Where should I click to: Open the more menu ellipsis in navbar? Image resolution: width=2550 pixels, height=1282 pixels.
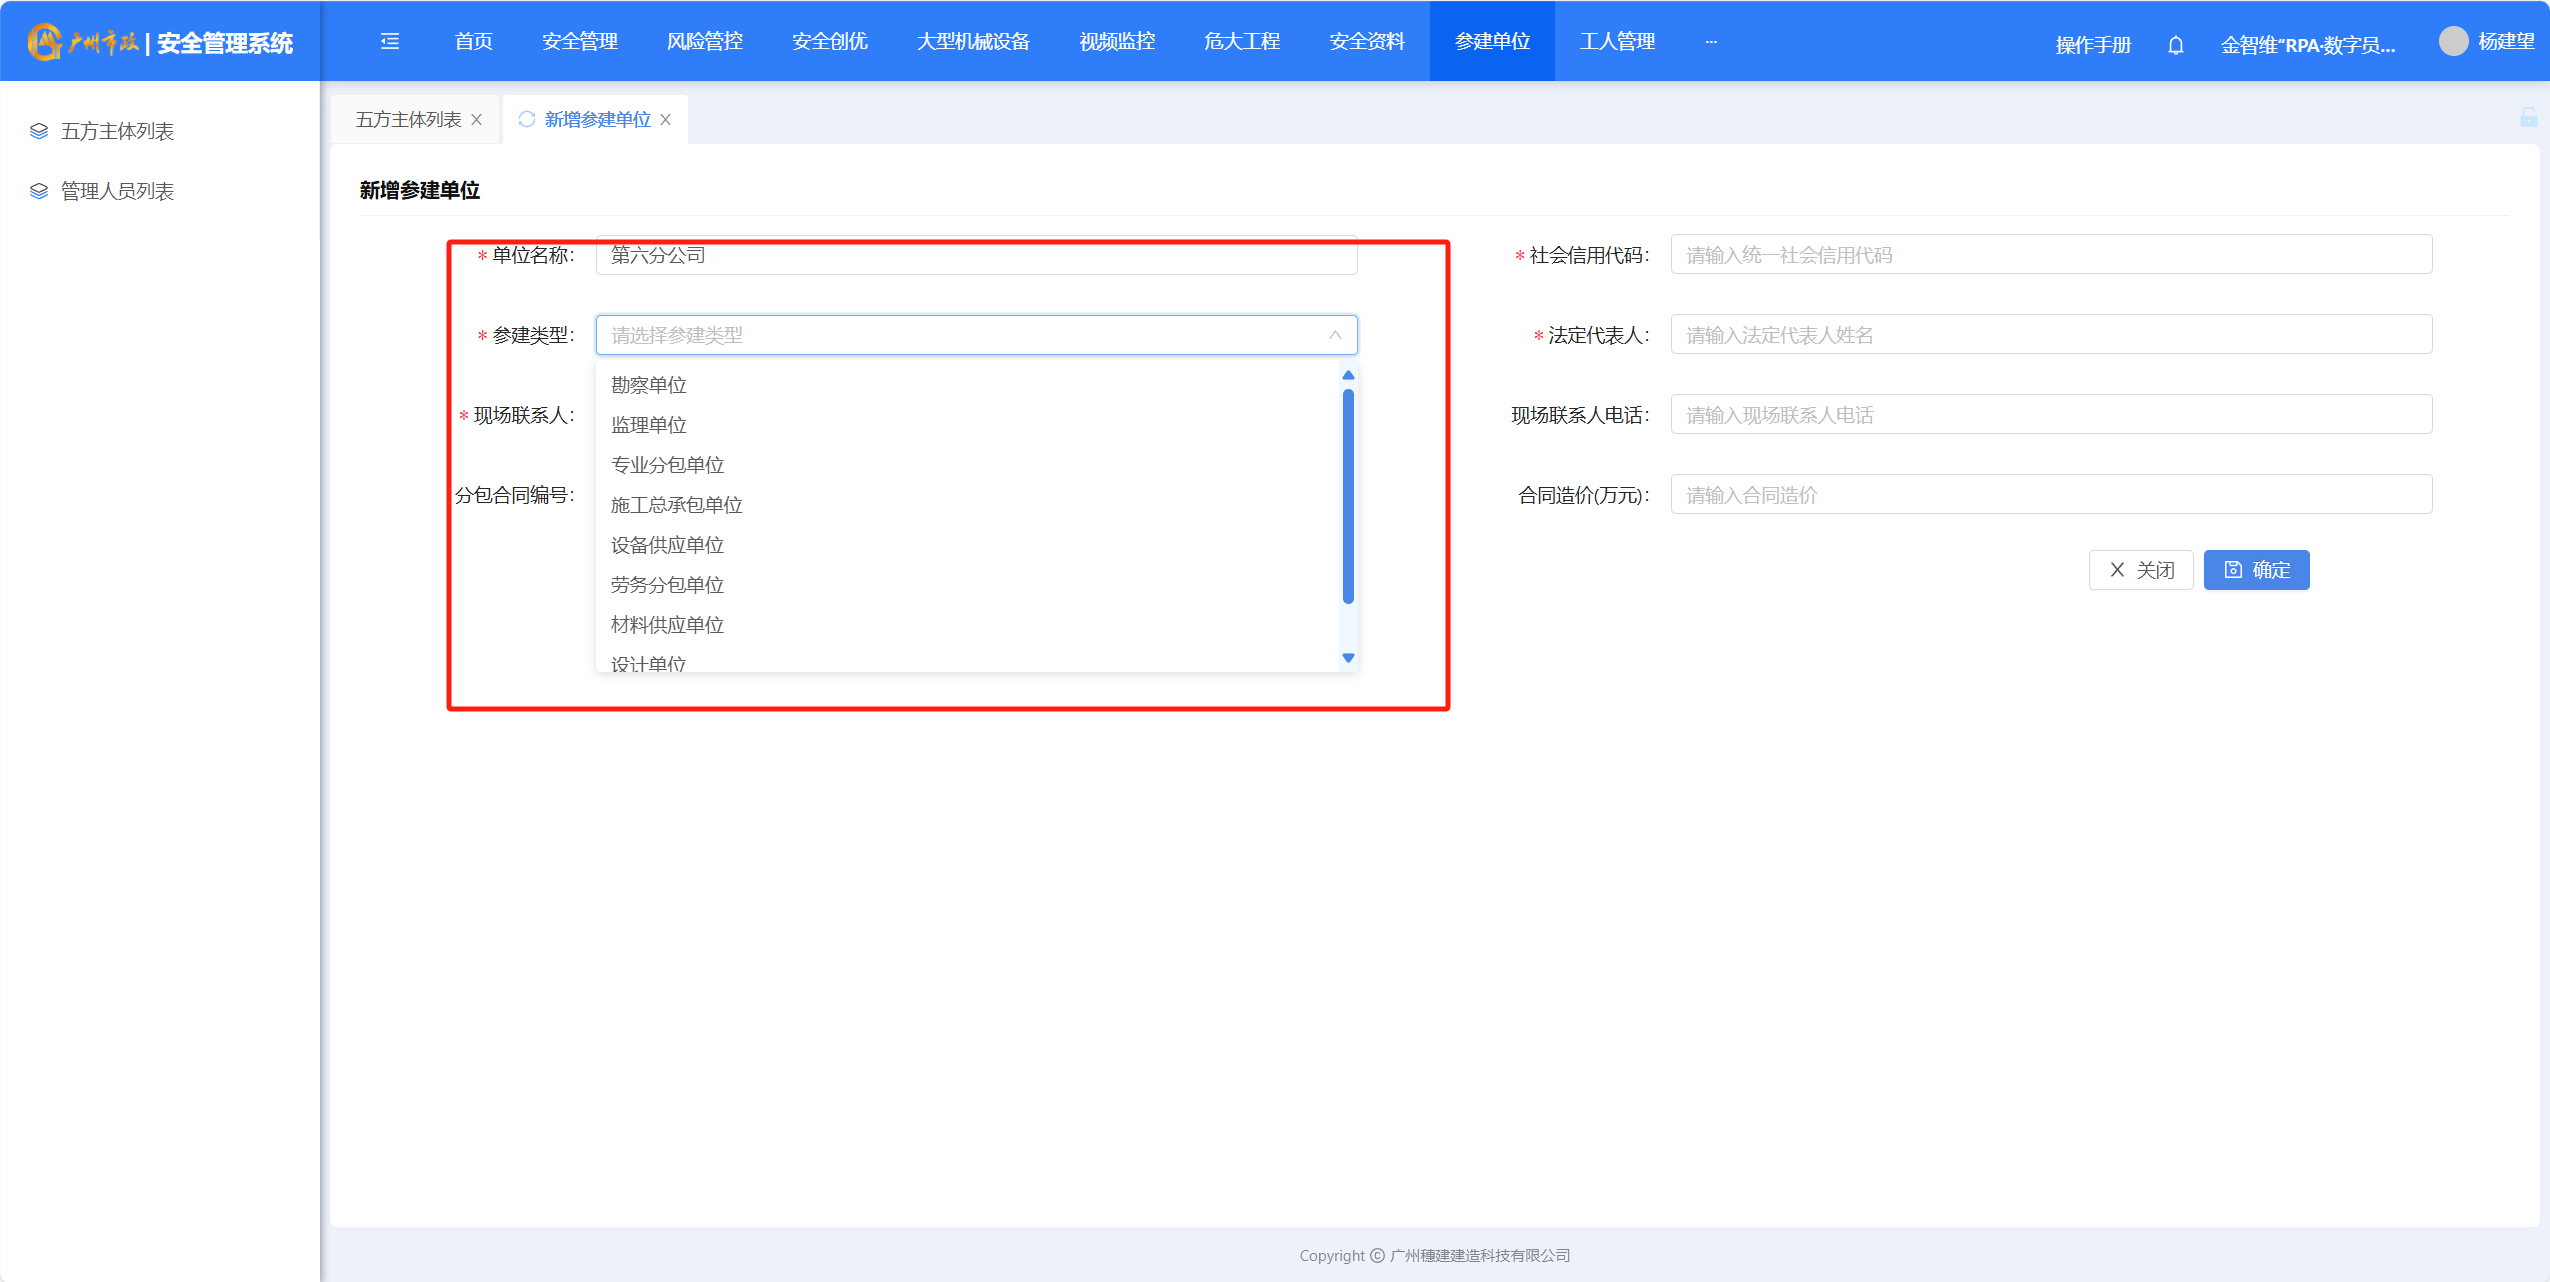point(1711,41)
